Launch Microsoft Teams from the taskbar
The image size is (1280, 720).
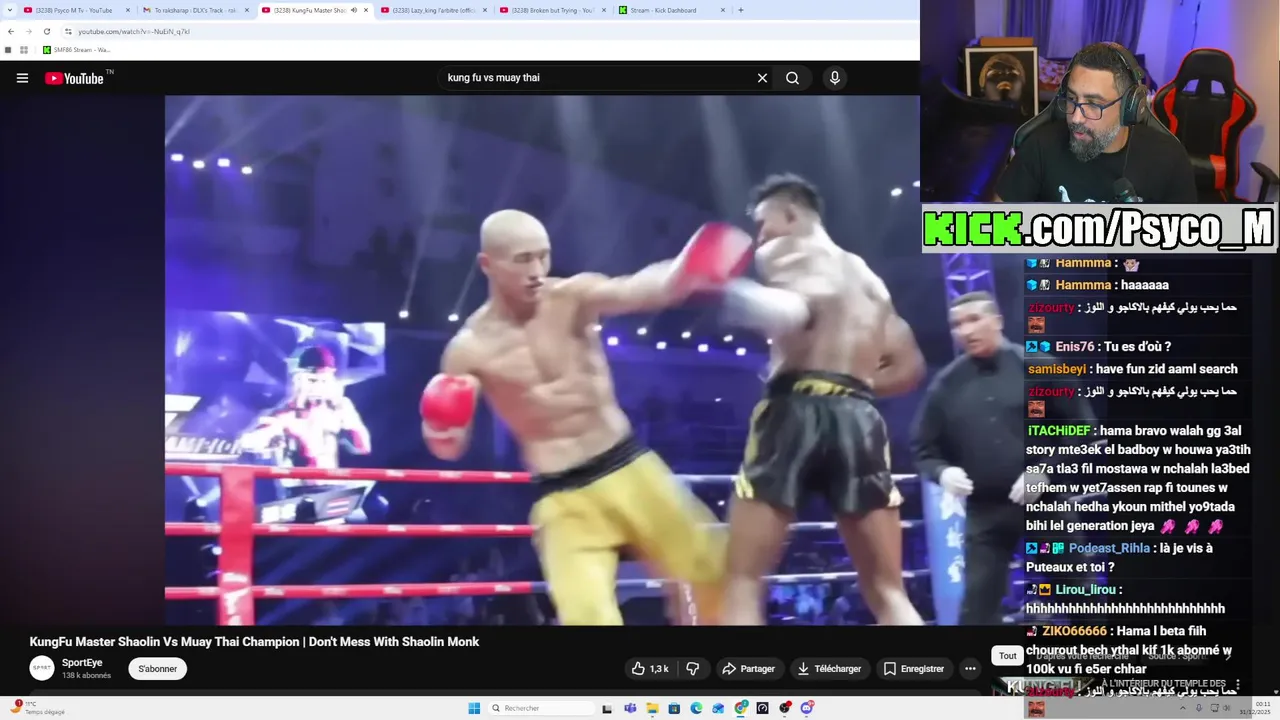[x=630, y=708]
